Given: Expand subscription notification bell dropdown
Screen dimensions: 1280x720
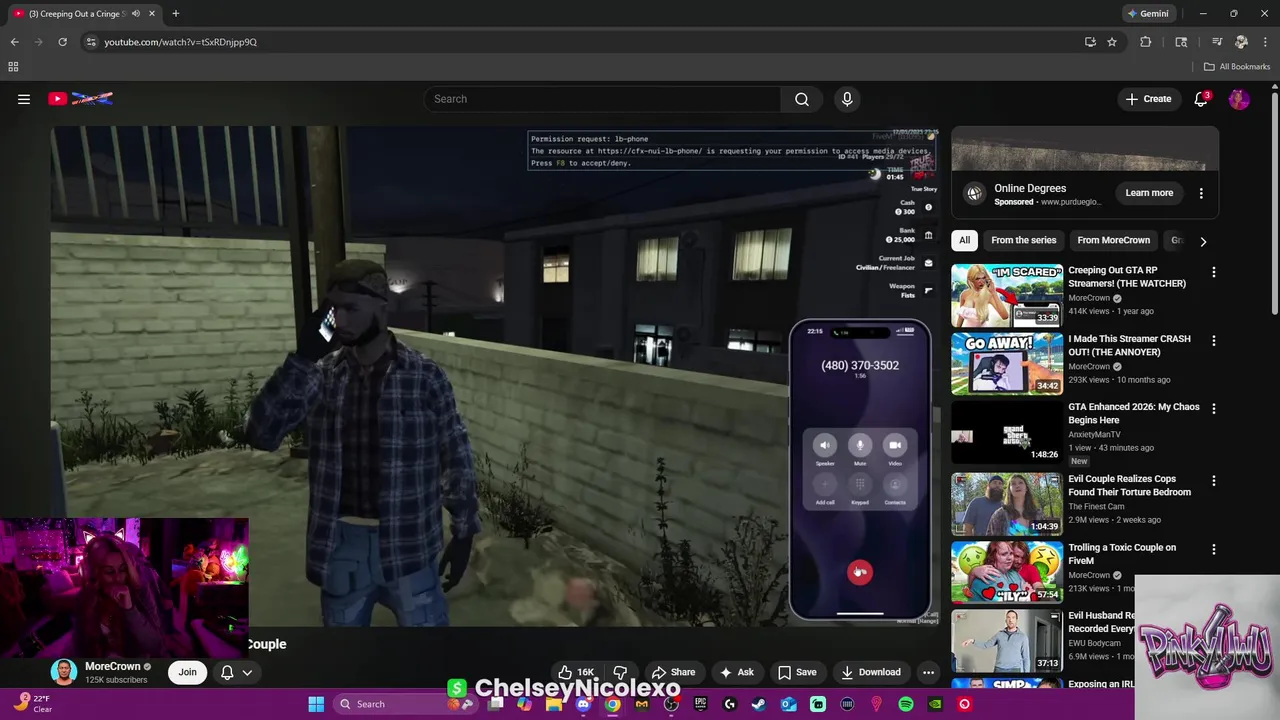Looking at the screenshot, I should point(236,672).
